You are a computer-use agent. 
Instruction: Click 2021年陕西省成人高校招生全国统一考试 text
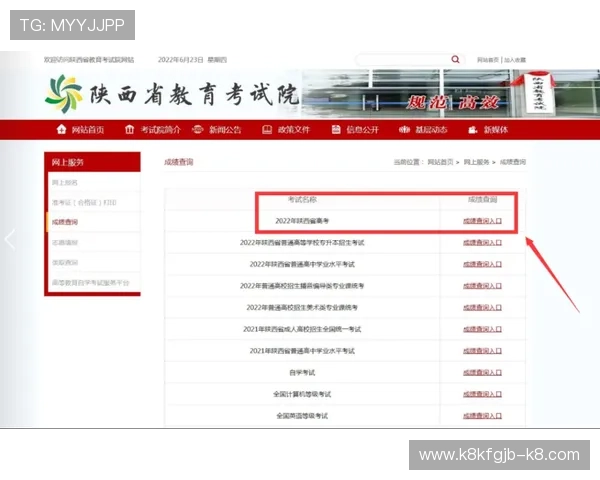(x=302, y=329)
